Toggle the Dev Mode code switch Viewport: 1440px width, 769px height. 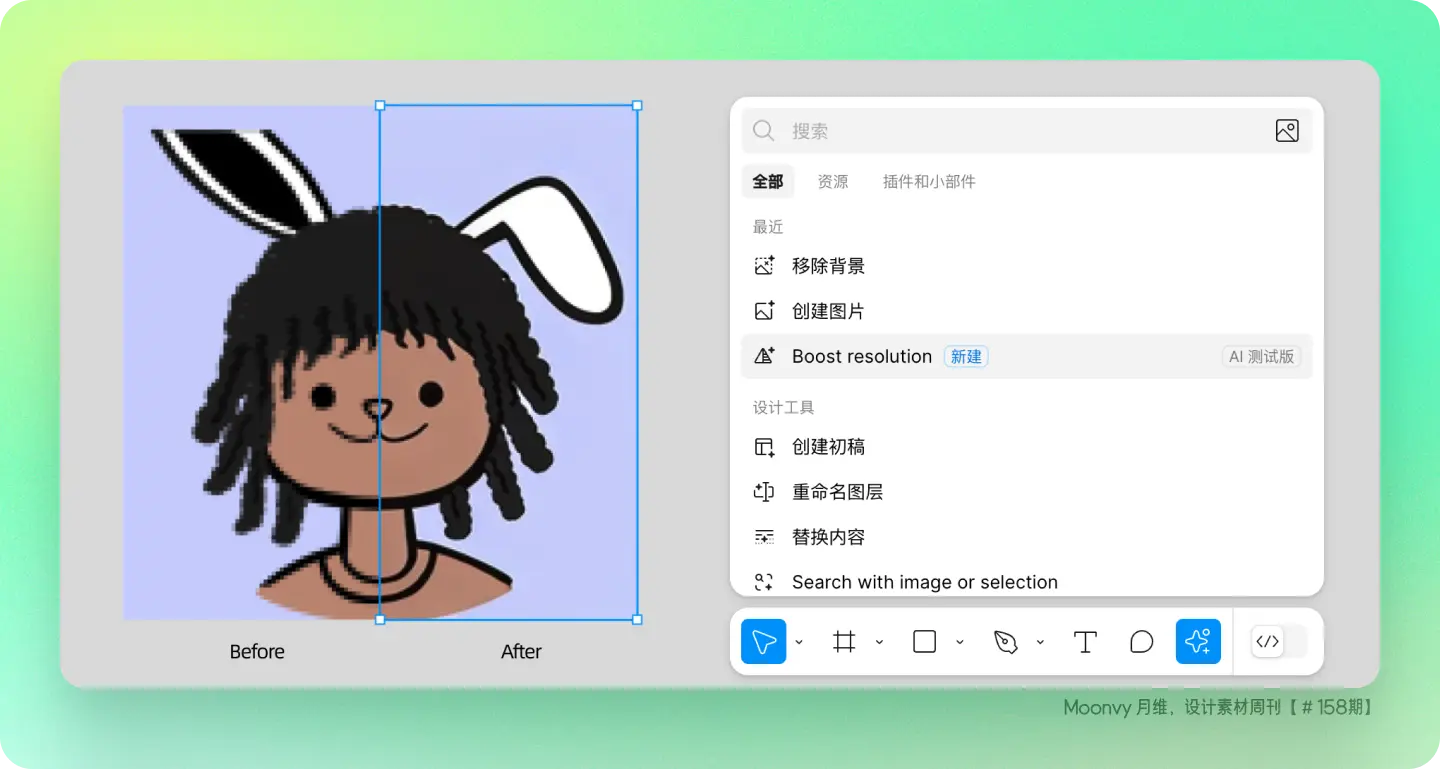[1279, 642]
